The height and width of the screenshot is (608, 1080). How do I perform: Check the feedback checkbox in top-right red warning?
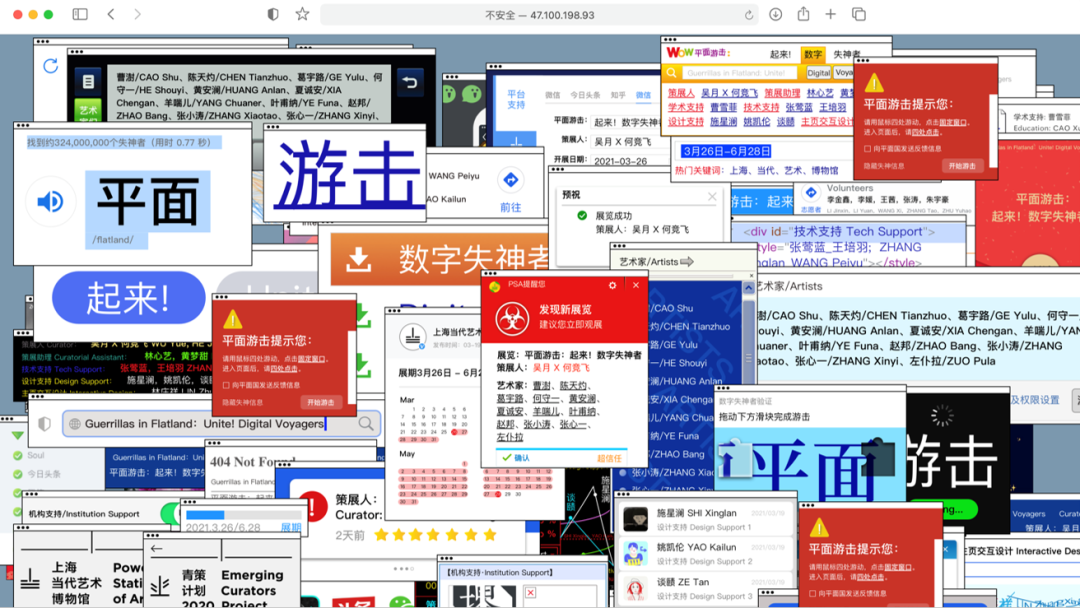867,149
